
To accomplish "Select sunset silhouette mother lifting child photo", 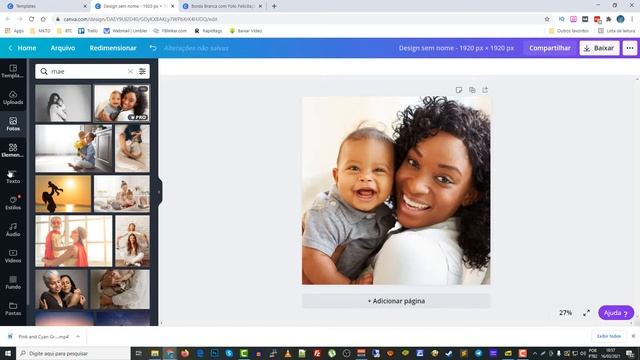I will [x=63, y=194].
